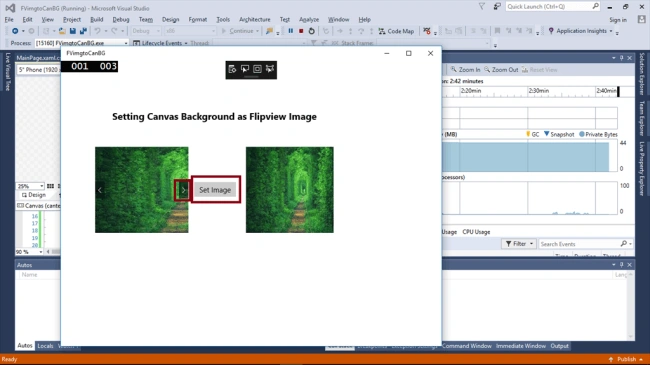Save the current file with the floppy icon
The image size is (650, 365).
(x=73, y=31)
